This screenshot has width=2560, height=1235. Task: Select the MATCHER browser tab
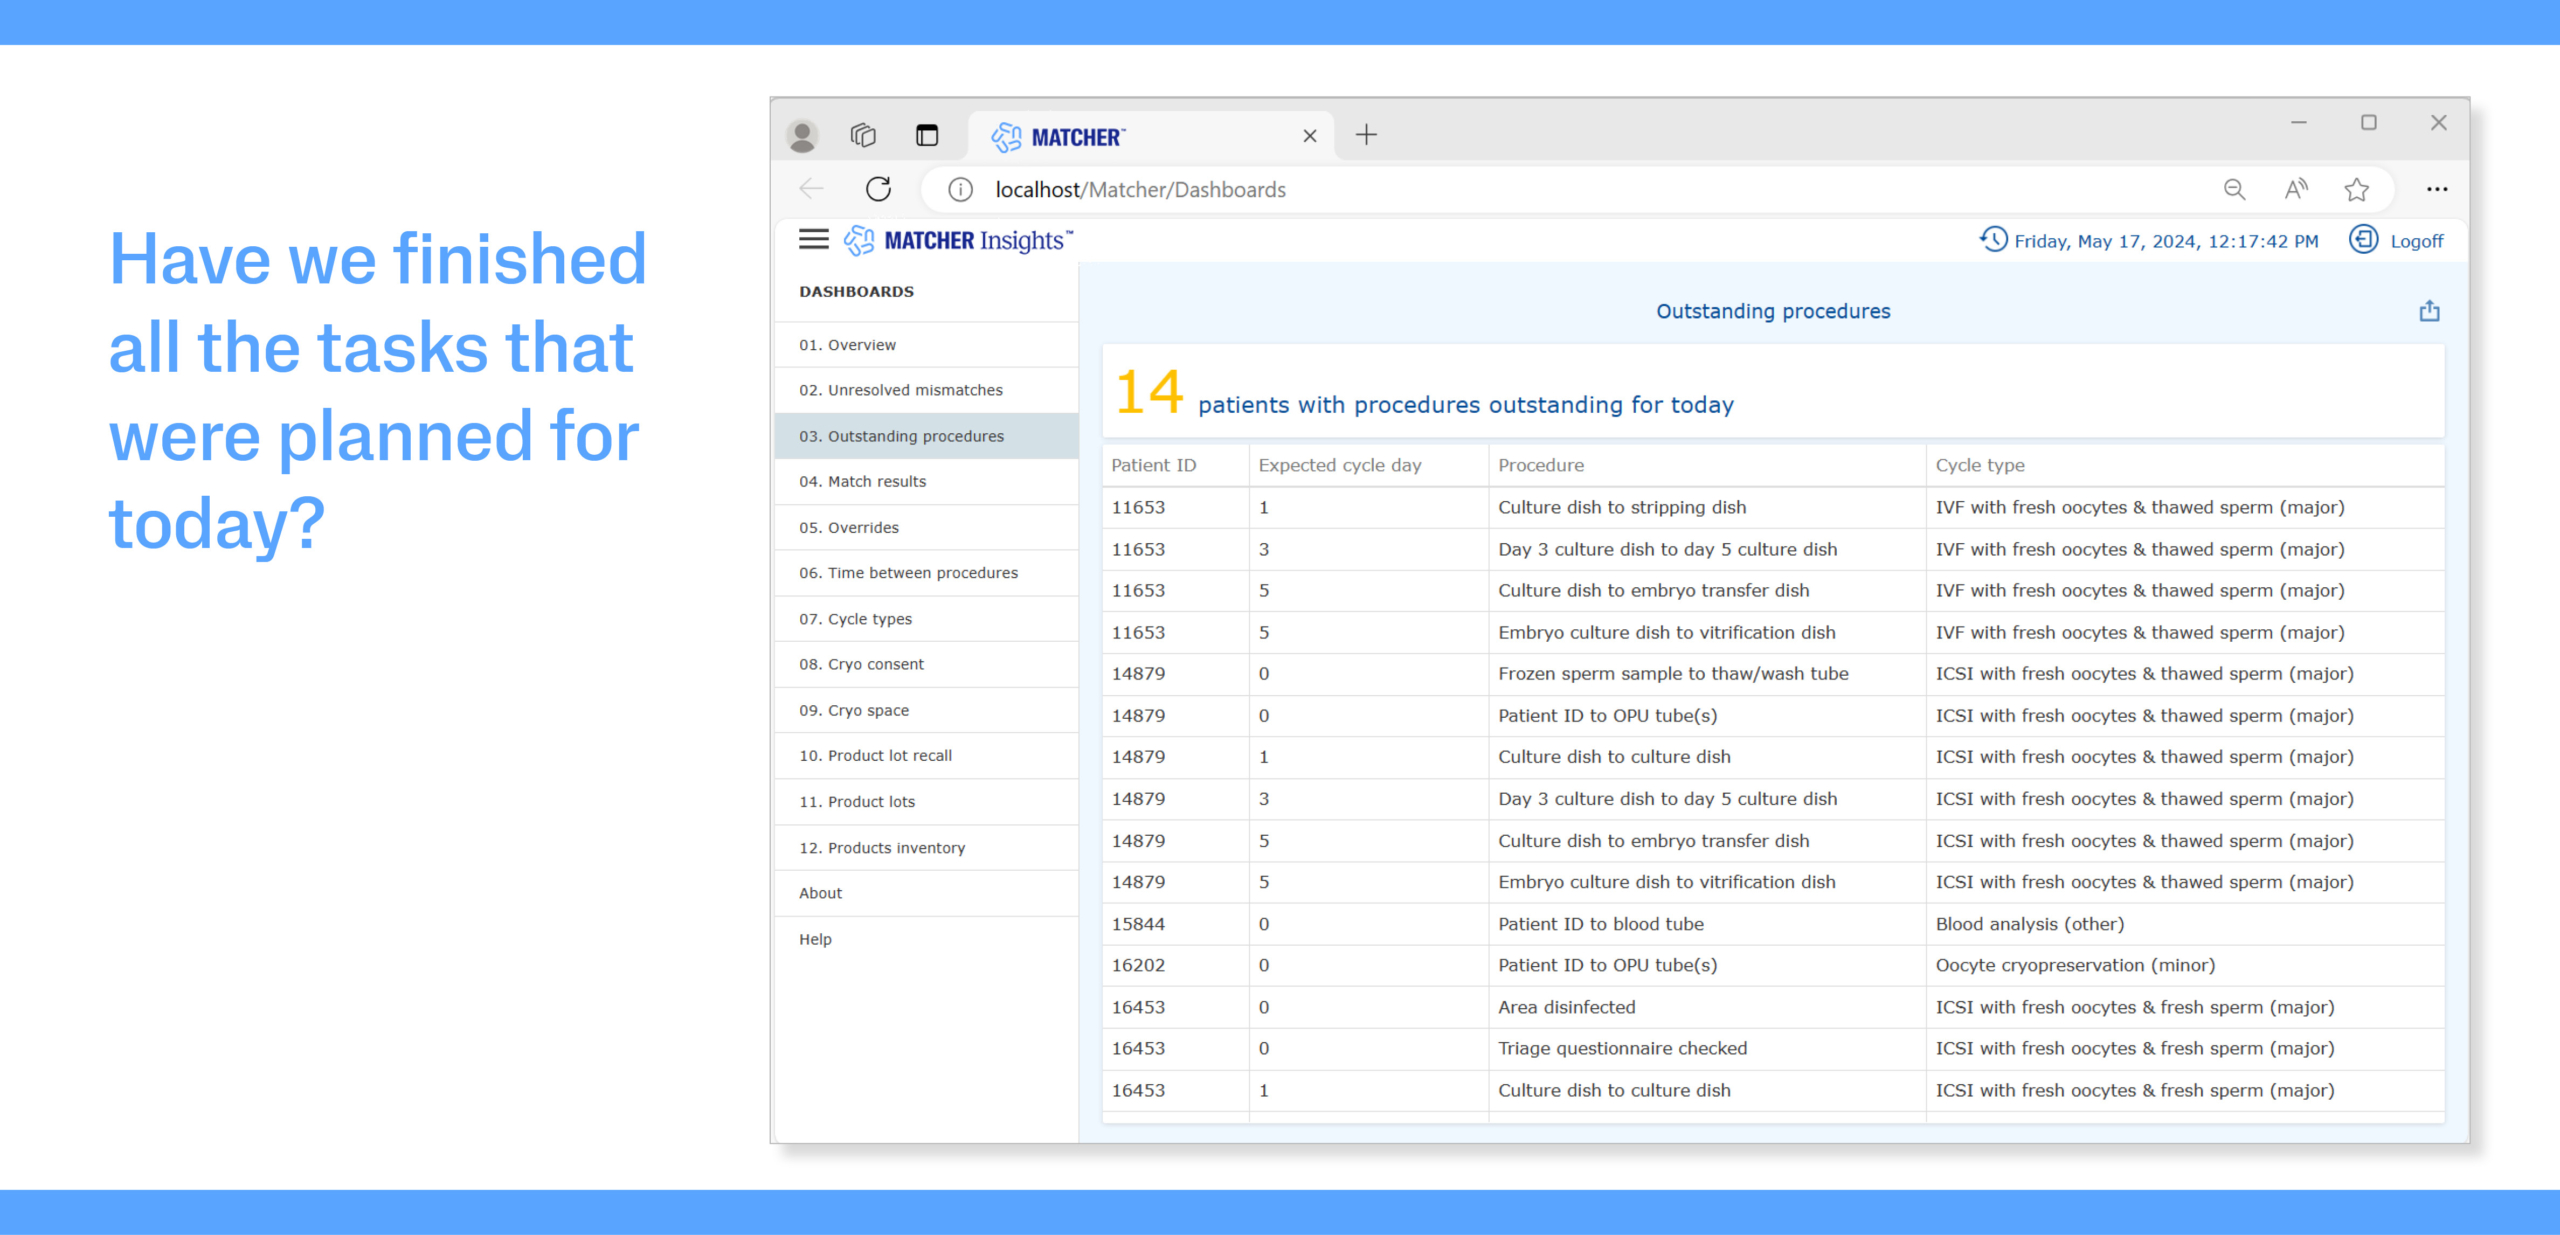tap(1151, 136)
